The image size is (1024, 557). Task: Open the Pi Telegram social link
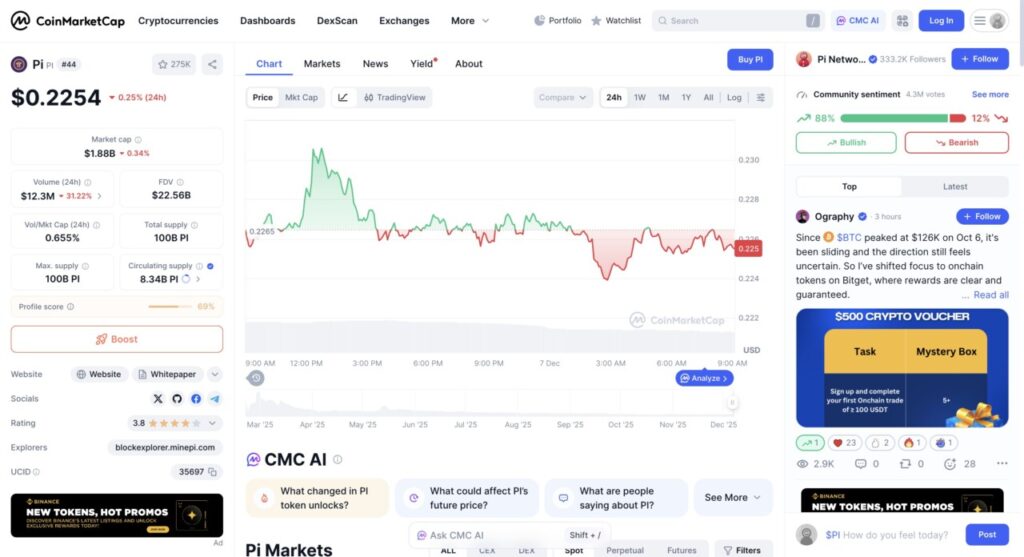tap(214, 399)
